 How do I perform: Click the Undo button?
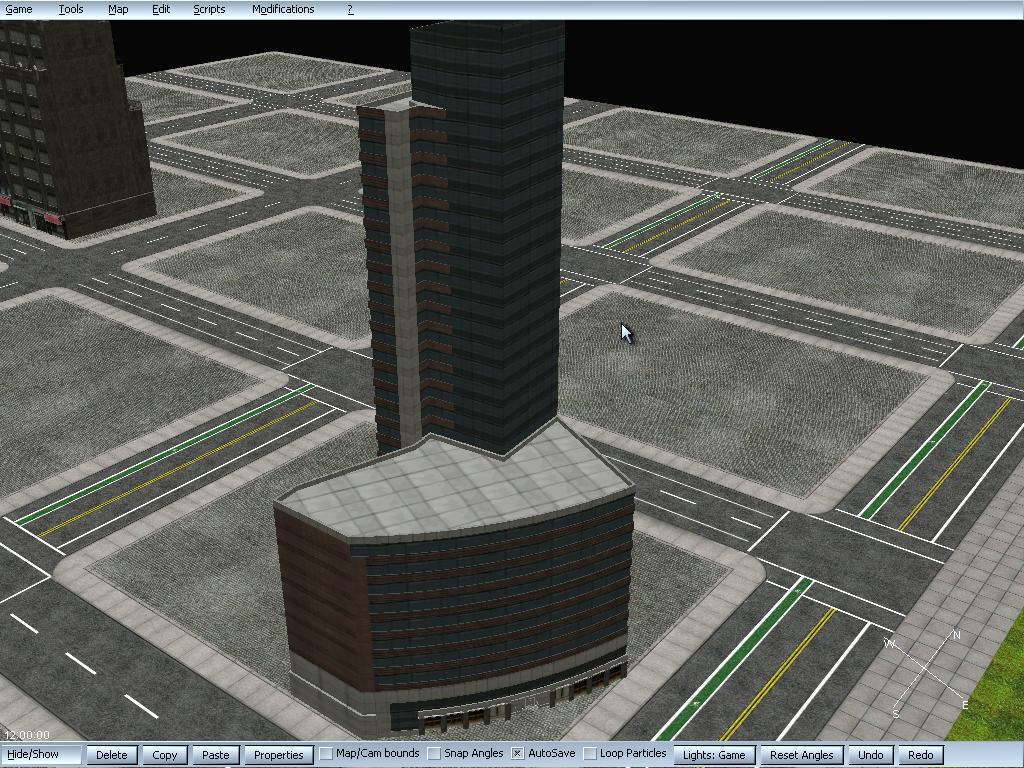(871, 754)
